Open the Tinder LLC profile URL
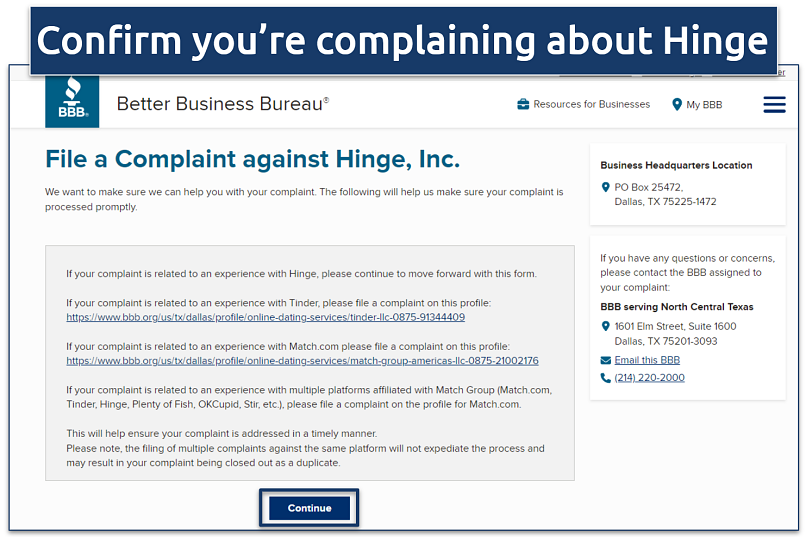The width and height of the screenshot is (806, 537). coord(266,317)
